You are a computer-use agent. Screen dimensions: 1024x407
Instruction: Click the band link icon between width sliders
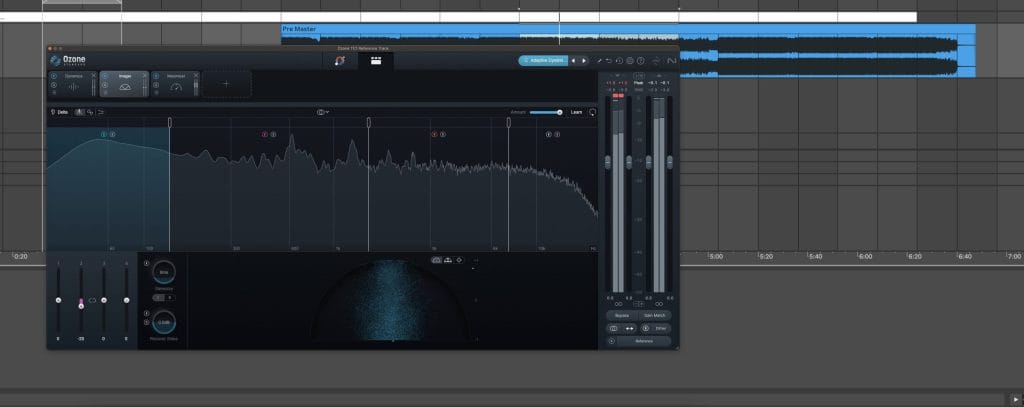point(92,300)
